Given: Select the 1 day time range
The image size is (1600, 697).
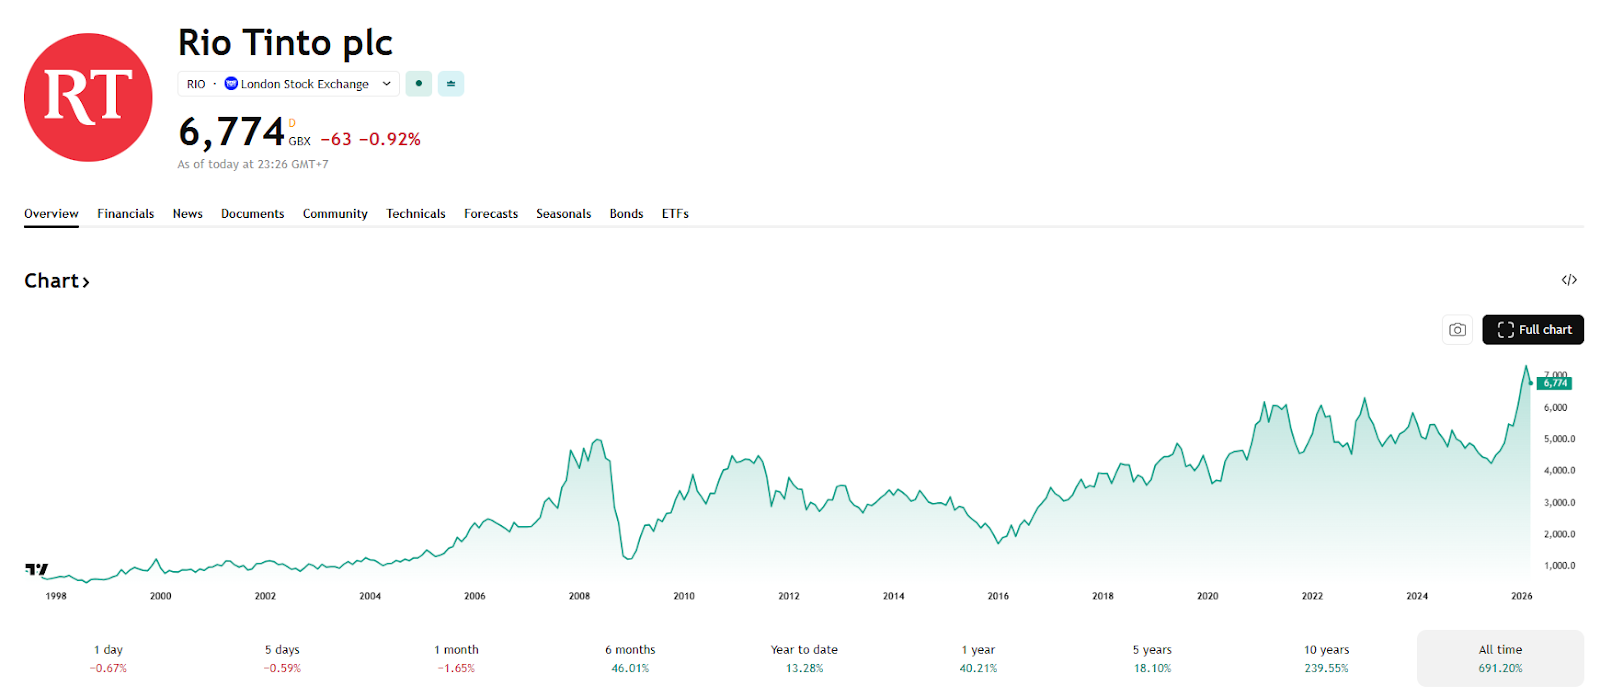Looking at the screenshot, I should click(x=108, y=658).
